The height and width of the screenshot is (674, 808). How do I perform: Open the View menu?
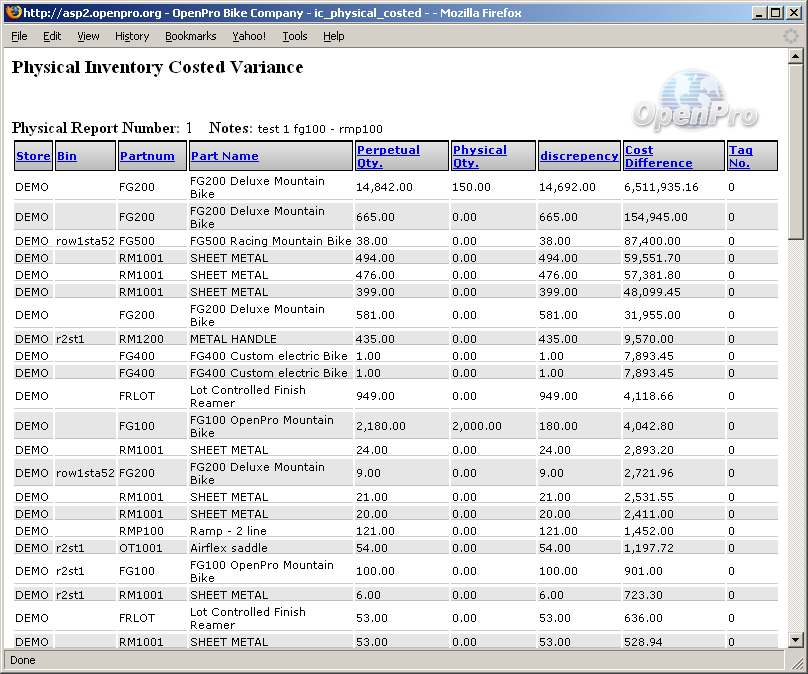point(88,36)
